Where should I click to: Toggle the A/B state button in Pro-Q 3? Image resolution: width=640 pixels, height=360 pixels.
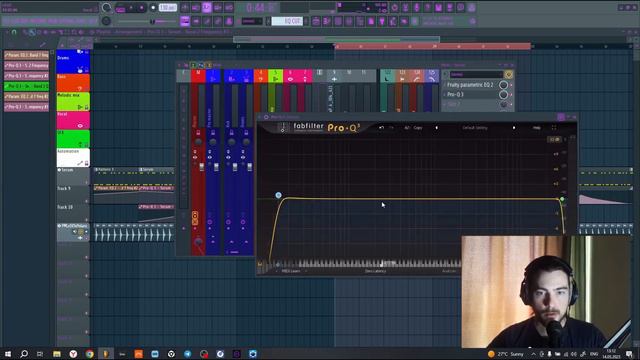[407, 128]
